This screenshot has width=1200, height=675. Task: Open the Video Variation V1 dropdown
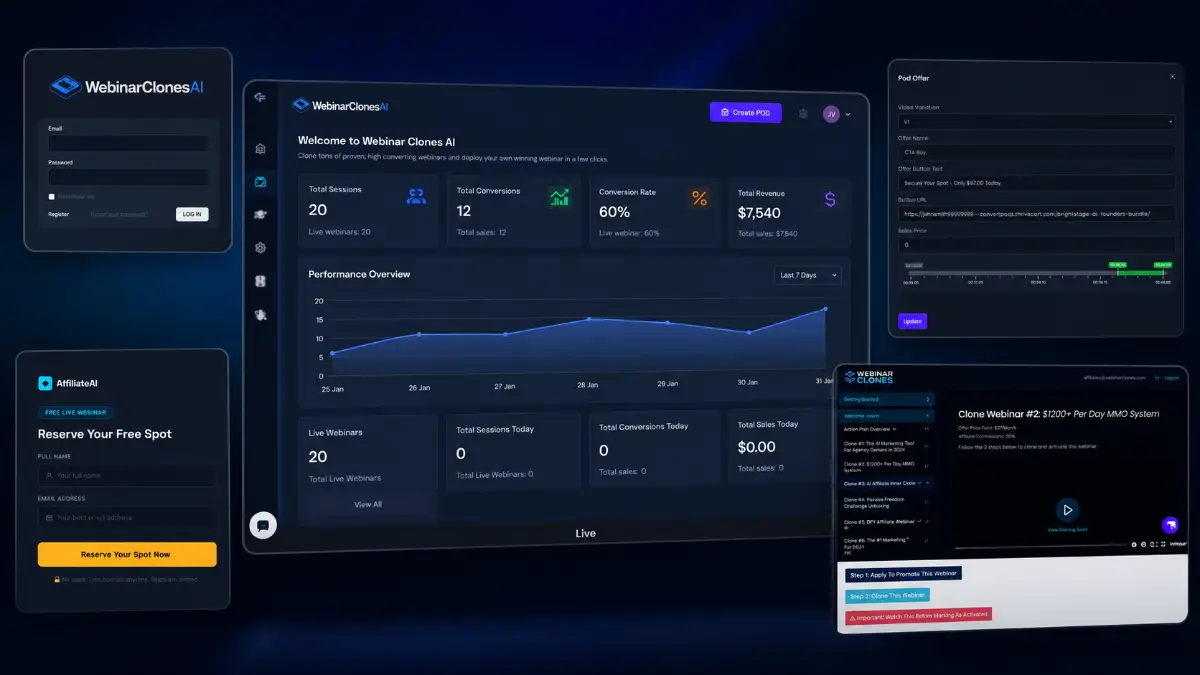[x=1036, y=122]
